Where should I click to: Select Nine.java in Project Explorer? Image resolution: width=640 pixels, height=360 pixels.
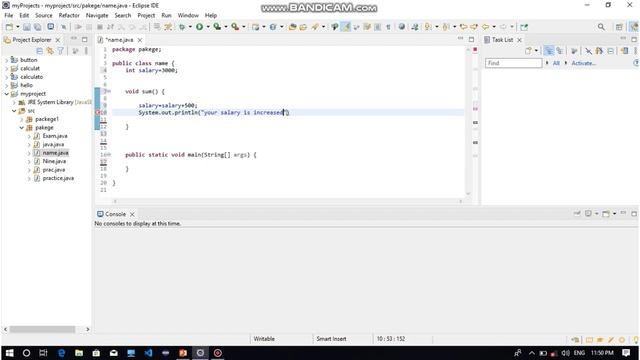tap(54, 161)
